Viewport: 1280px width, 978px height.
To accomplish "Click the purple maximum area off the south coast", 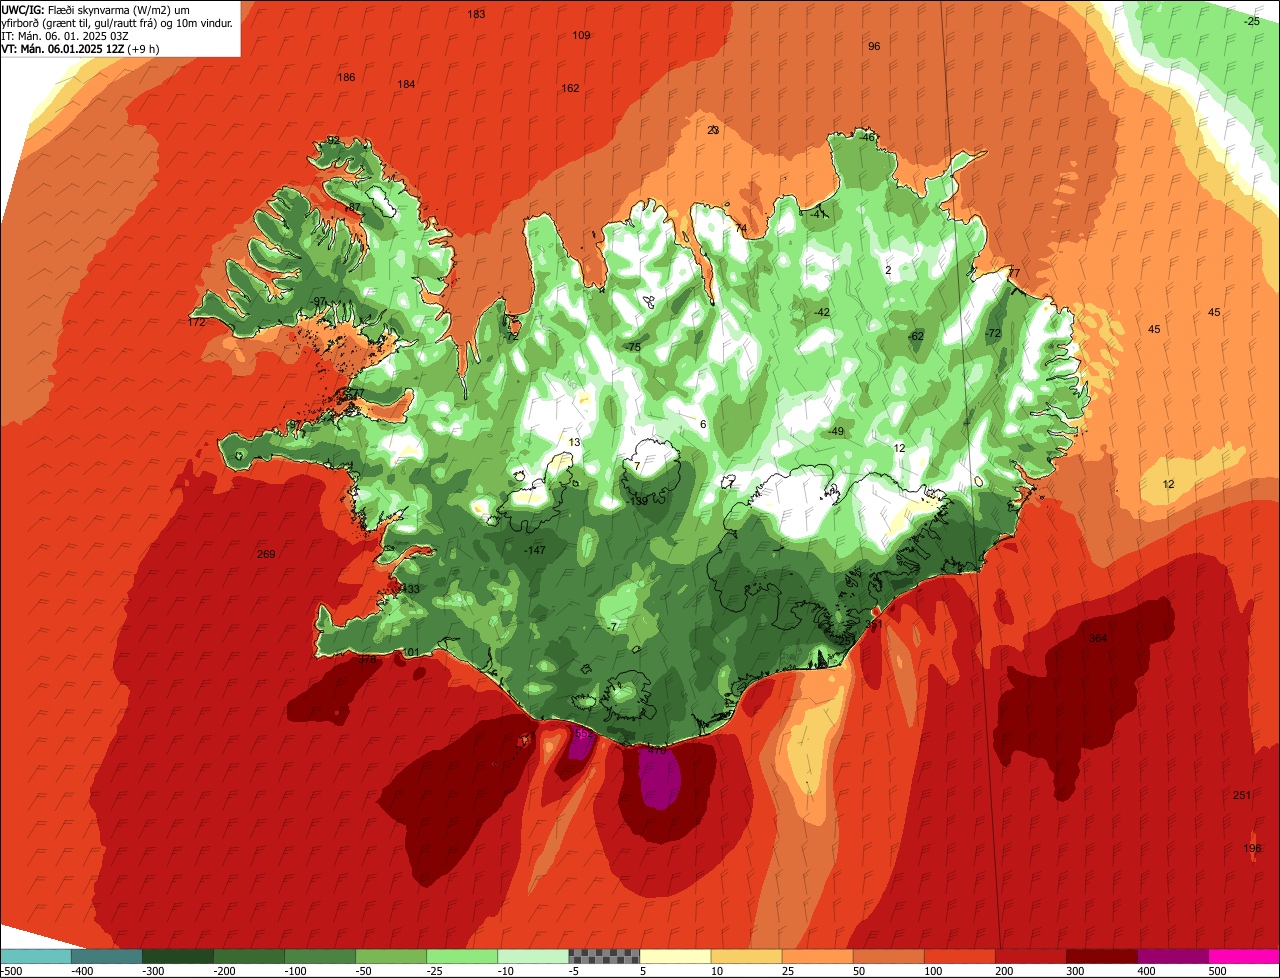I will coord(659,779).
